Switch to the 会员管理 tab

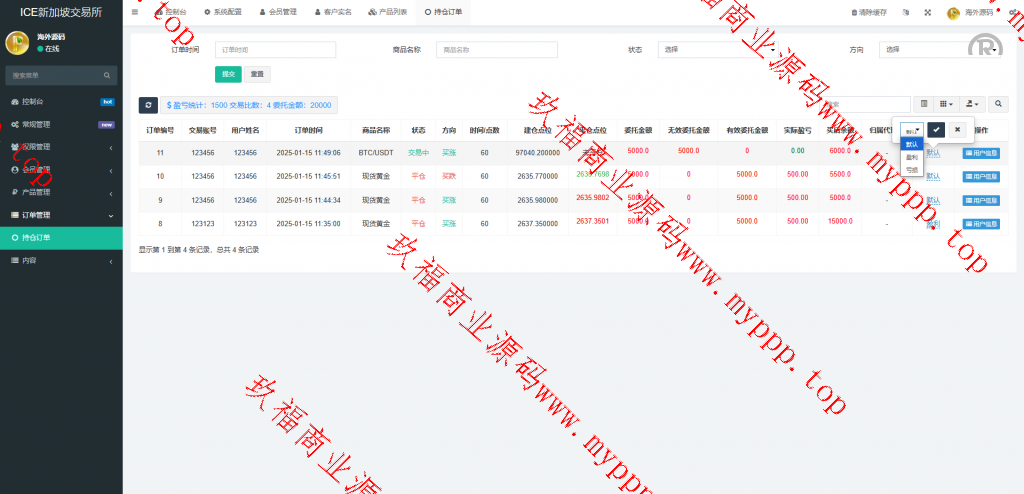278,12
